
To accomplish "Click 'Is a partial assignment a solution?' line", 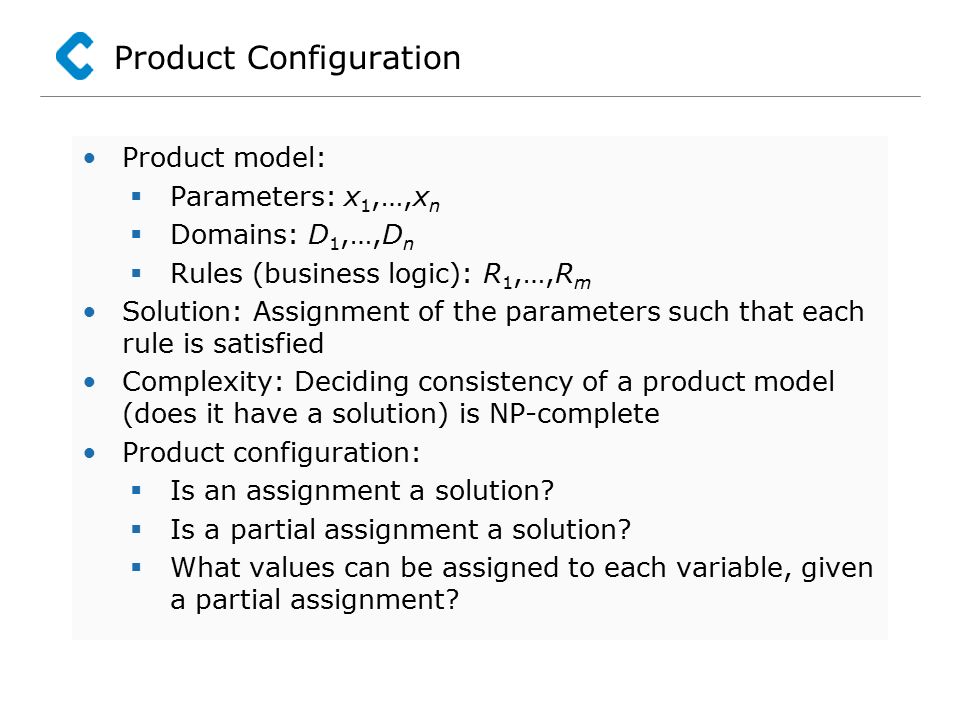I will click(x=400, y=530).
